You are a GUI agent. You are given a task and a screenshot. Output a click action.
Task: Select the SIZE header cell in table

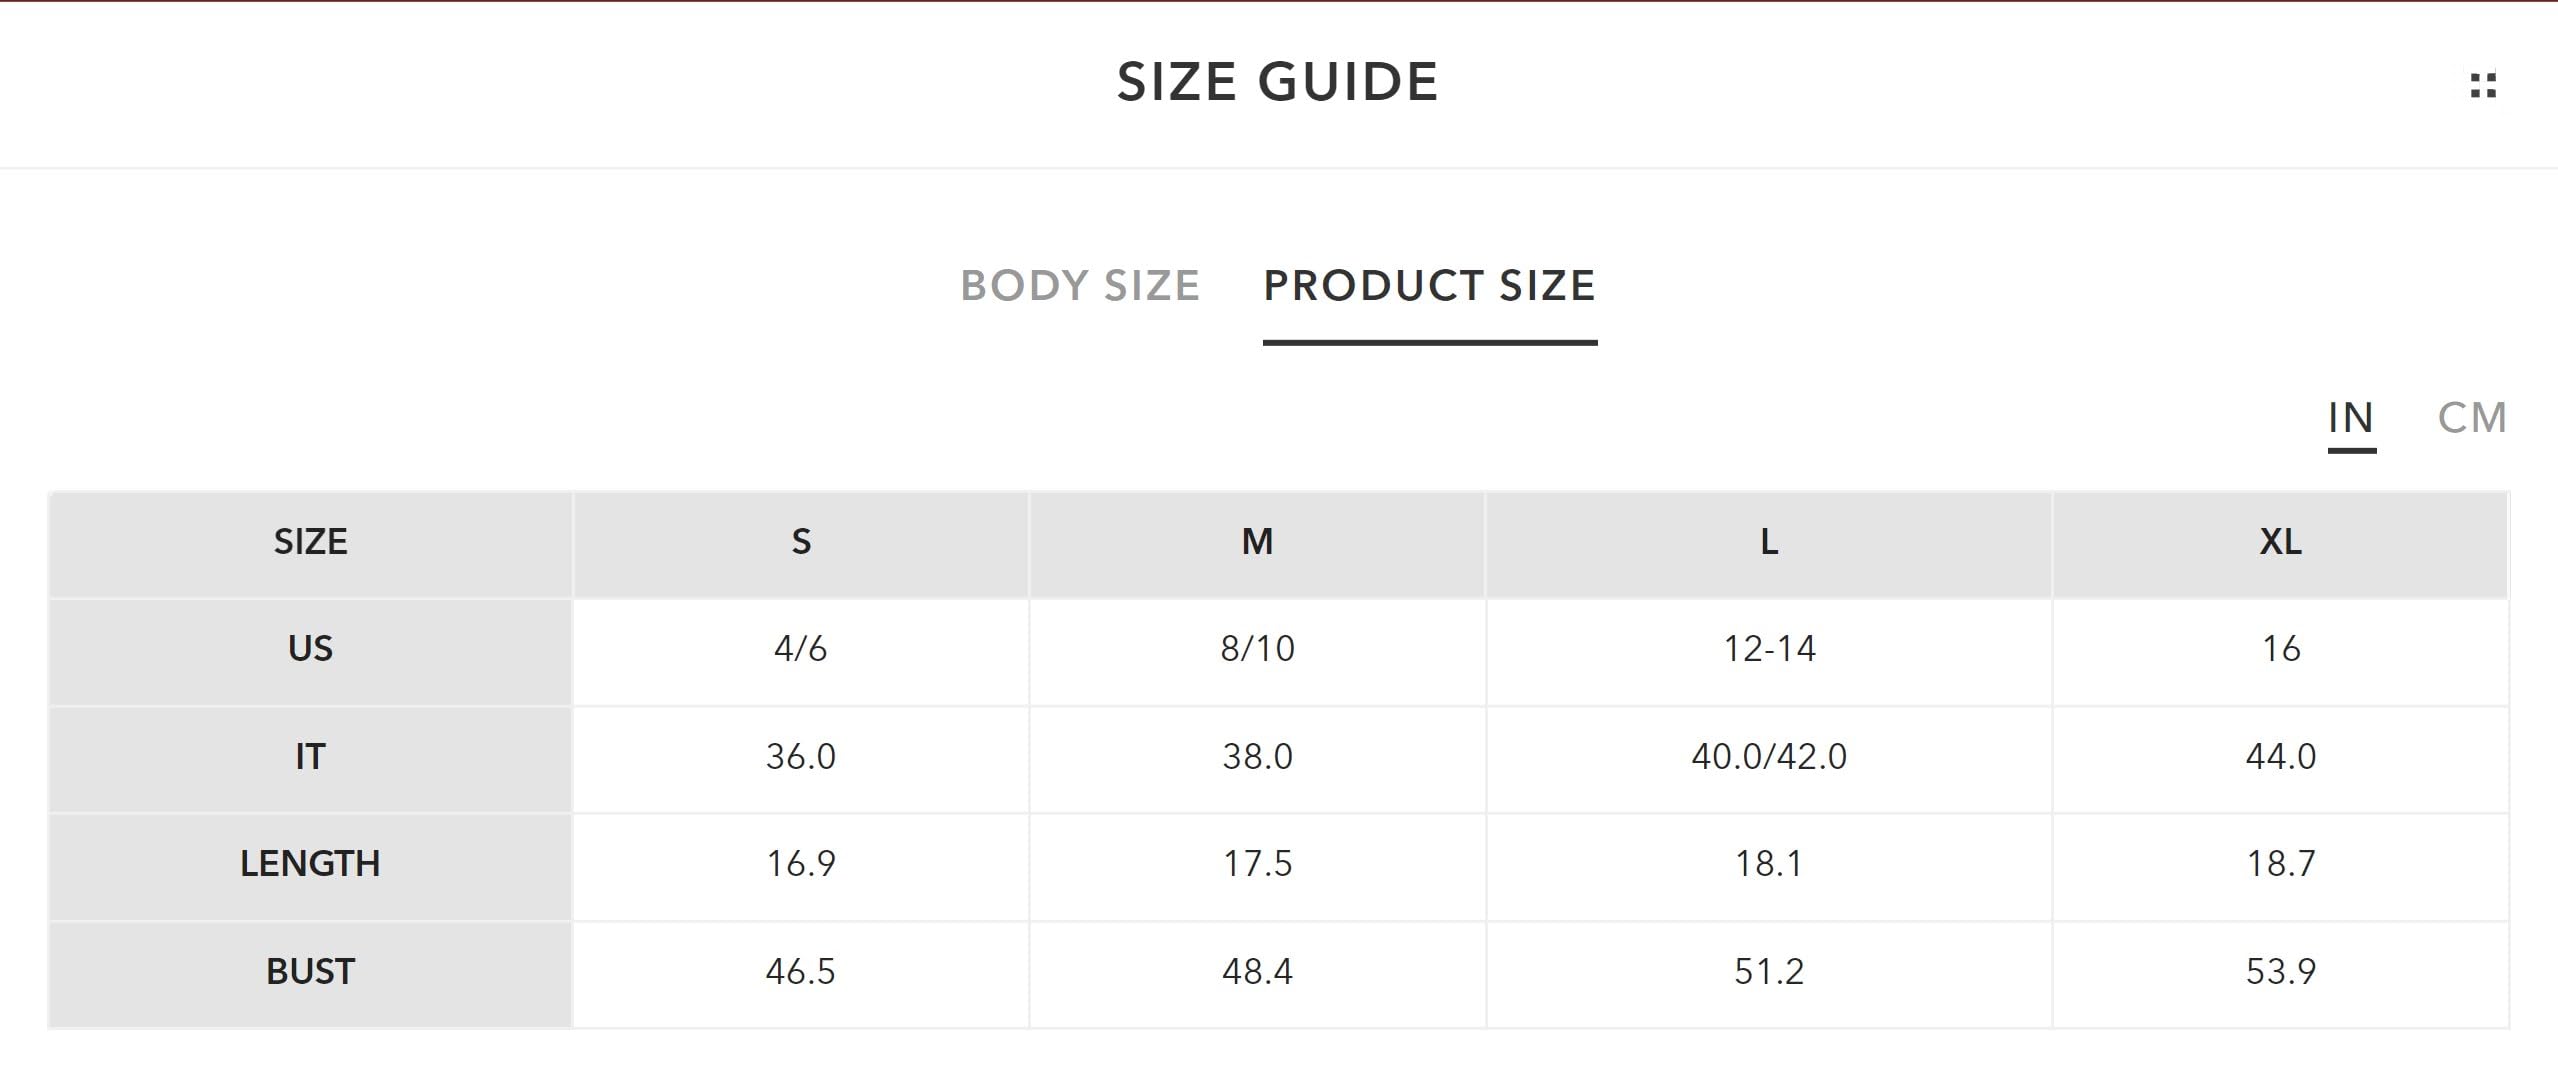(x=310, y=542)
